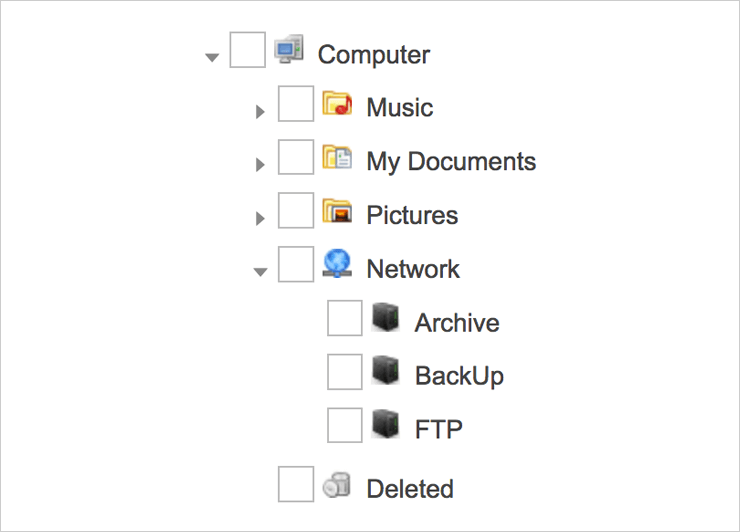This screenshot has width=740, height=532.
Task: Click the Deleted trash can icon
Action: pyautogui.click(x=337, y=485)
